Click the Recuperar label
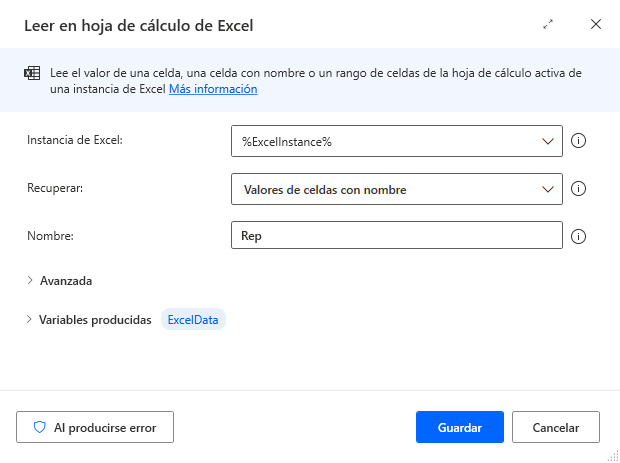620x463 pixels. coord(55,188)
